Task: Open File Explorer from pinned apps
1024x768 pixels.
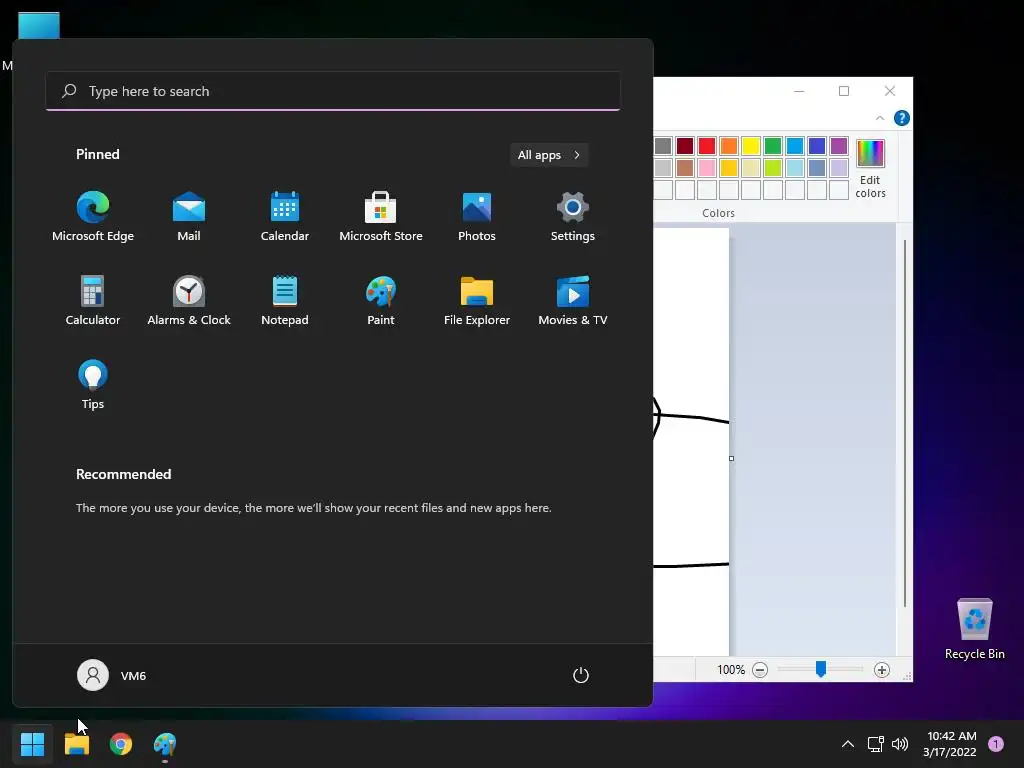Action: [477, 300]
